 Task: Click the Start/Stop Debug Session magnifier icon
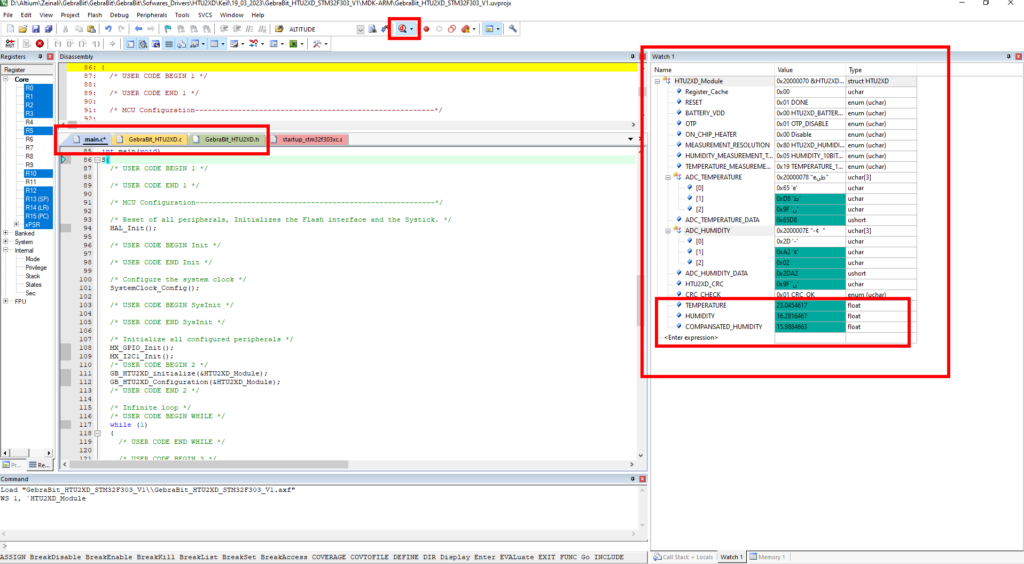coord(402,29)
